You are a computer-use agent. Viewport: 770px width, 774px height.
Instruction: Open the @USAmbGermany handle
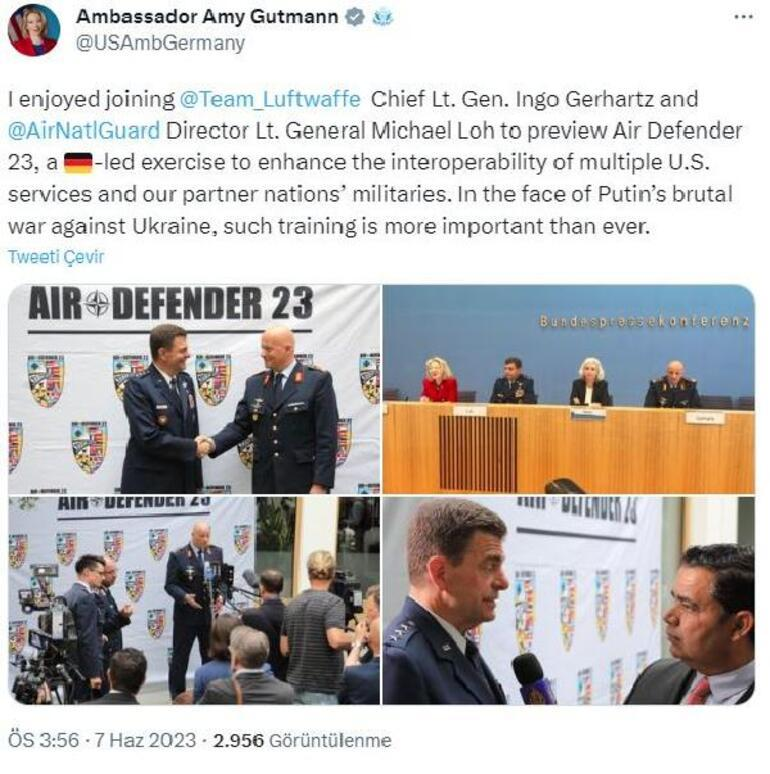pyautogui.click(x=160, y=43)
